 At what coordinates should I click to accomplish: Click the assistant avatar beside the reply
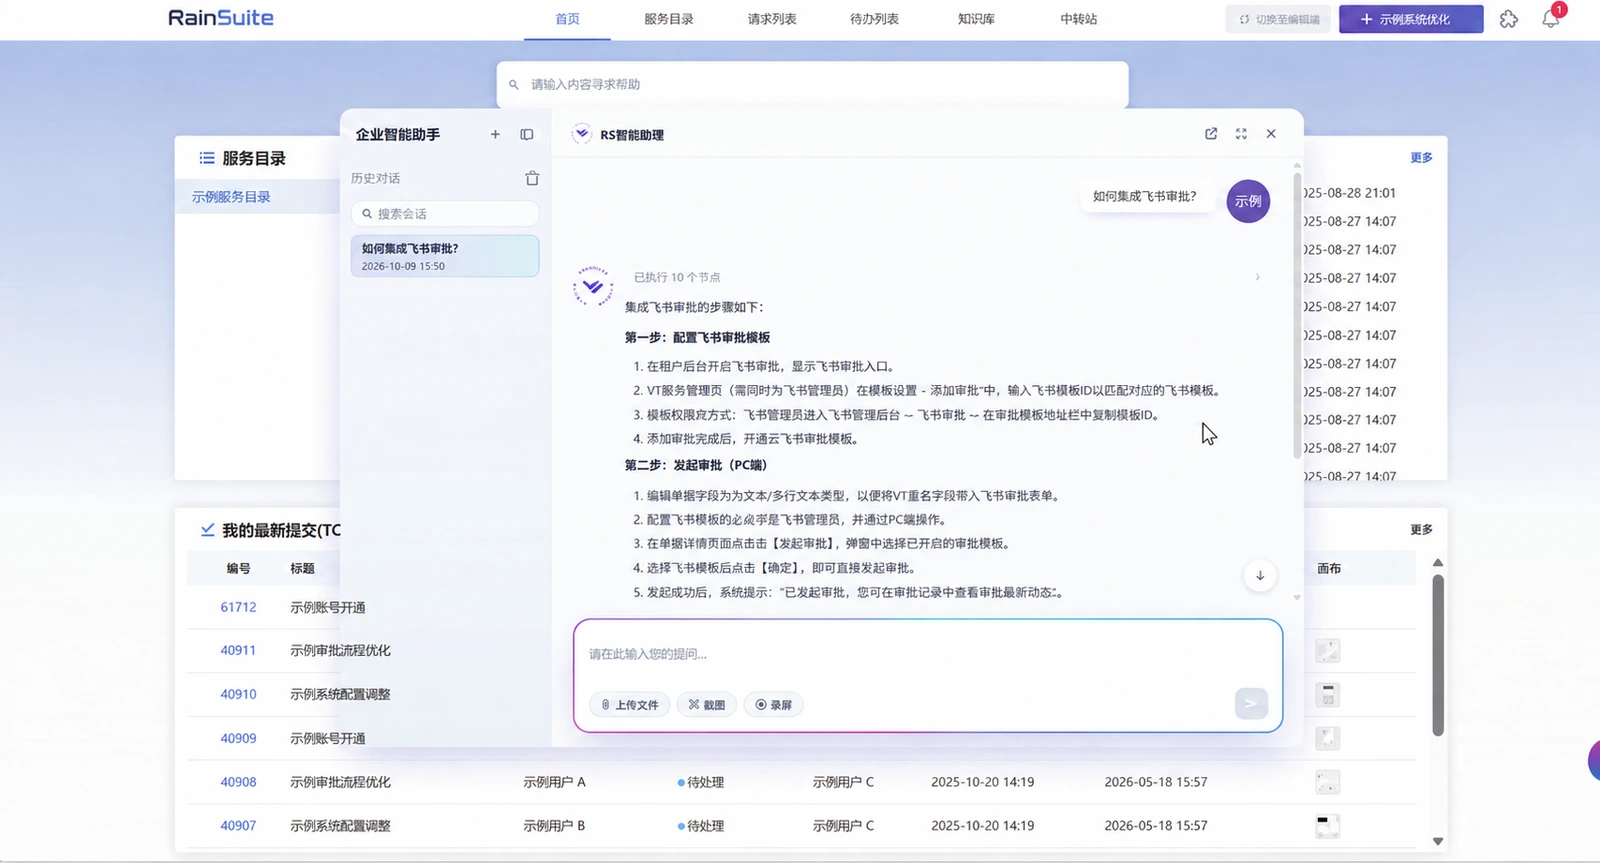tap(593, 287)
